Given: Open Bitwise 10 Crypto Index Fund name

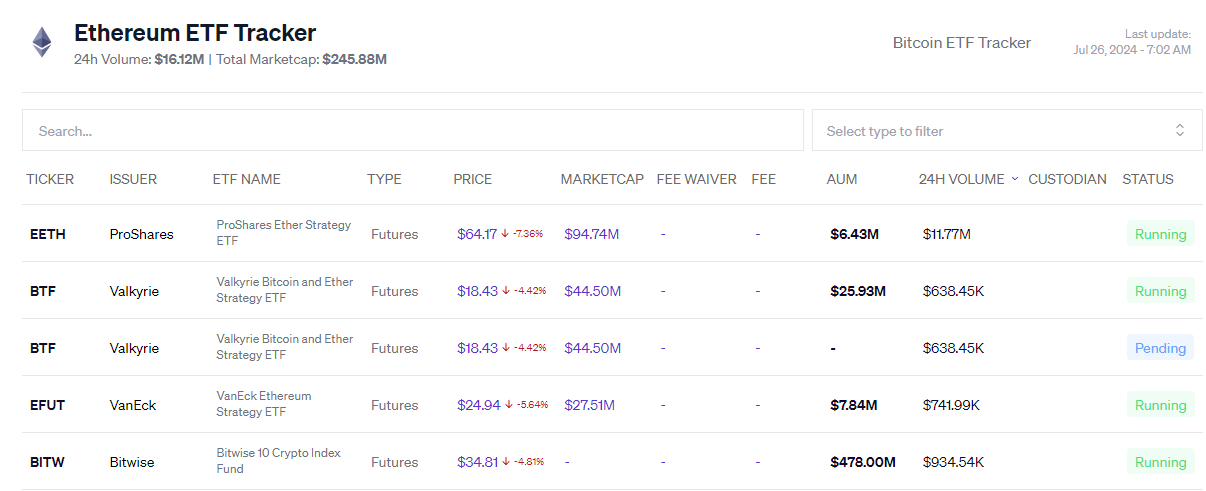Looking at the screenshot, I should point(279,461).
